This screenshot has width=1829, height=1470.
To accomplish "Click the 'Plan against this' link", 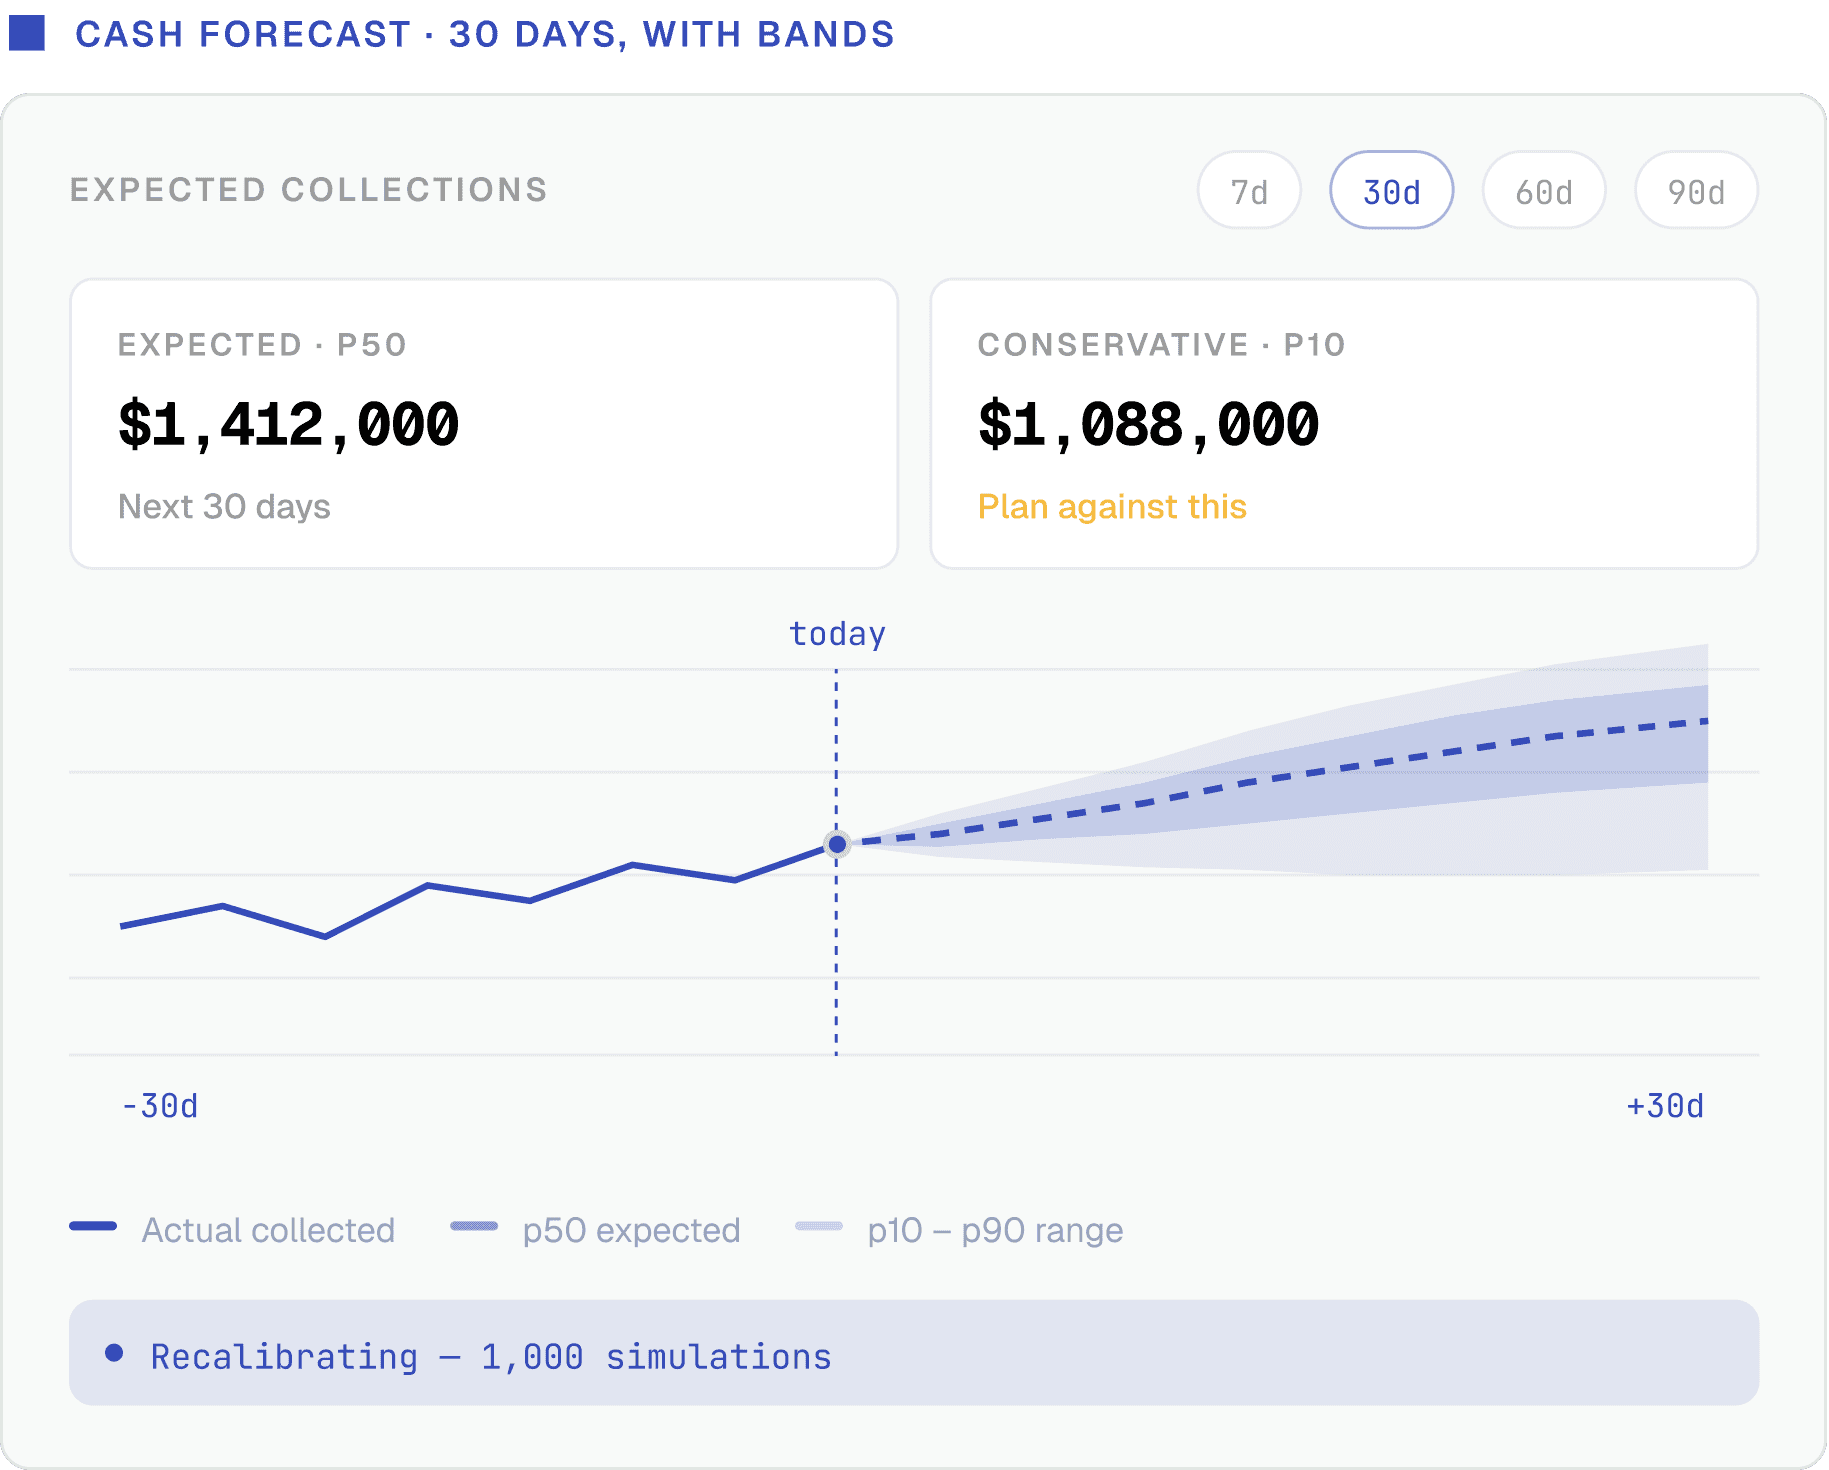I will click(1112, 507).
